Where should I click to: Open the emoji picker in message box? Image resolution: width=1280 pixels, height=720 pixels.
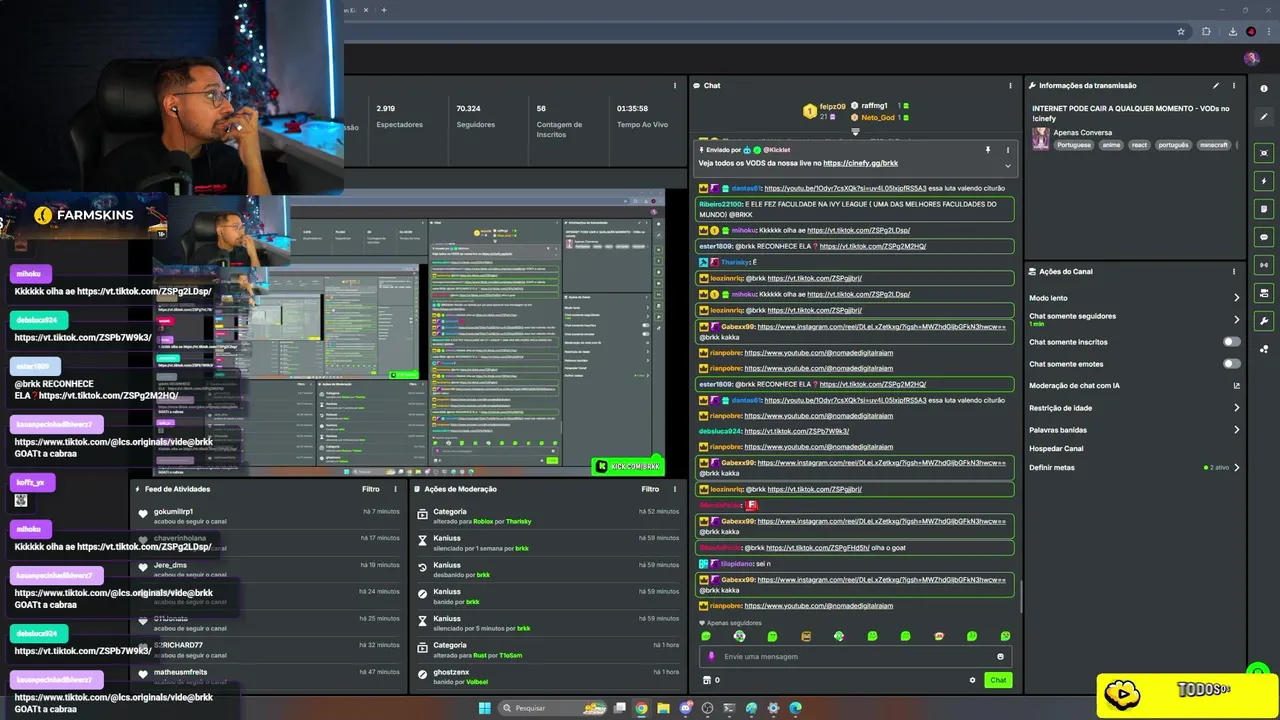(x=1000, y=657)
